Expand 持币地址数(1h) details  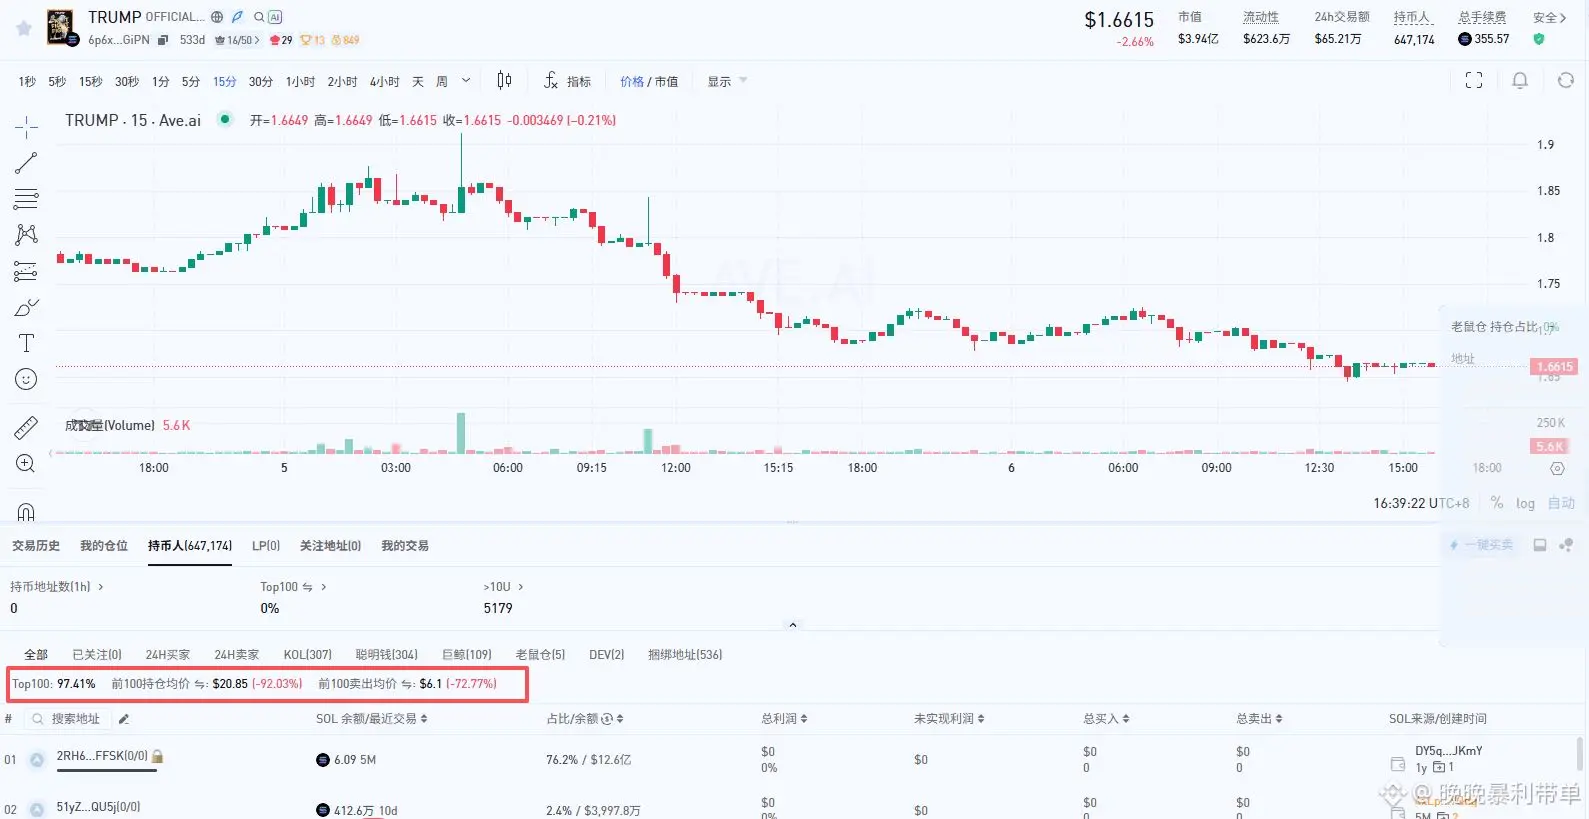[x=100, y=587]
